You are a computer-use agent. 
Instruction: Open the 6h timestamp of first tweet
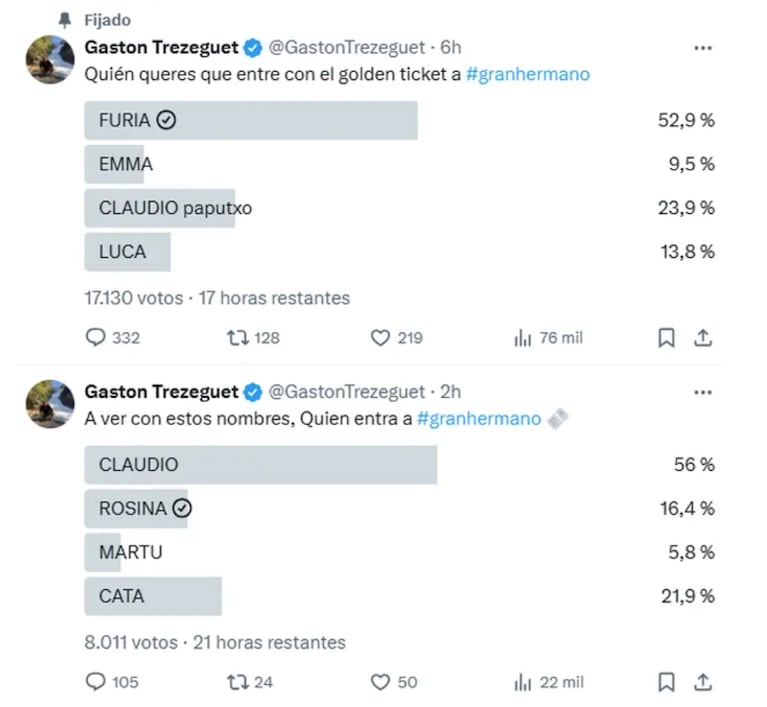tap(451, 47)
